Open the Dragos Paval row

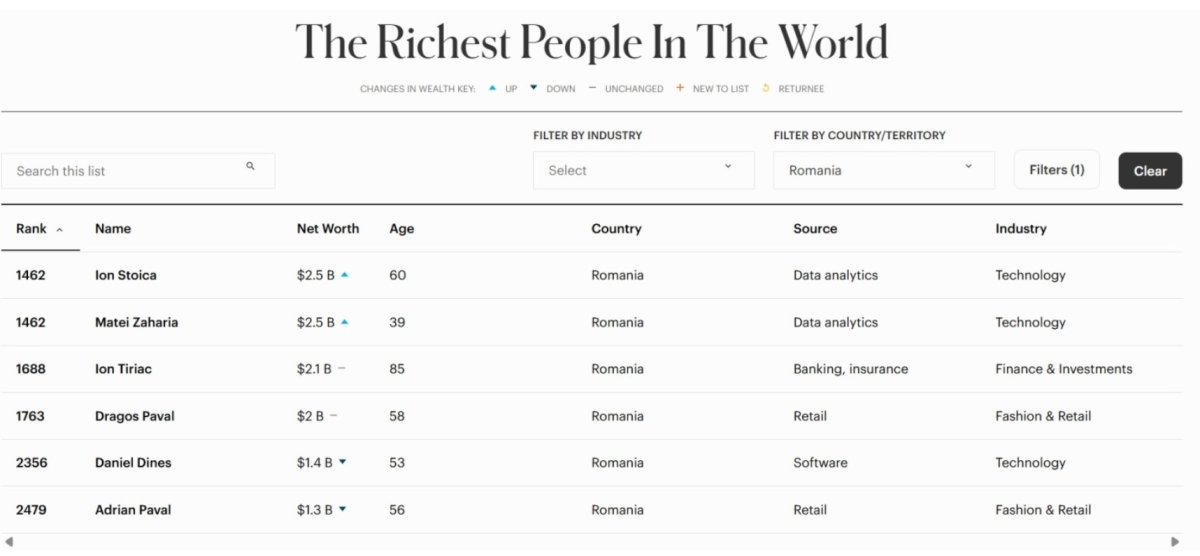click(x=134, y=416)
